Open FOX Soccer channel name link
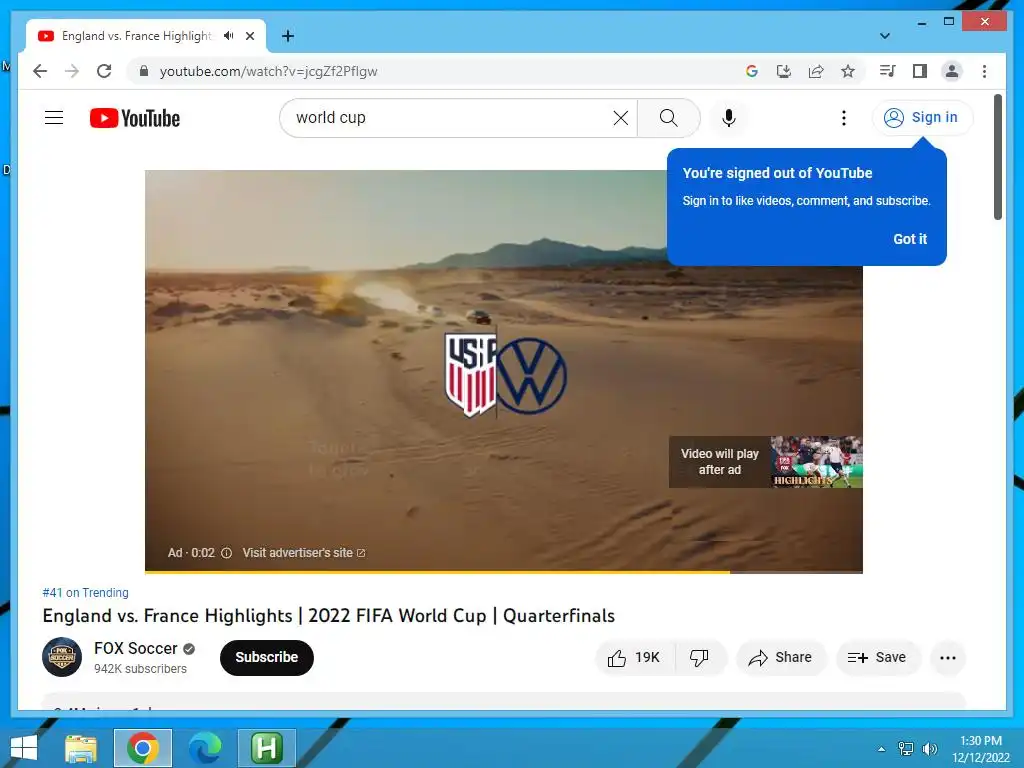Image resolution: width=1024 pixels, height=768 pixels. (136, 648)
